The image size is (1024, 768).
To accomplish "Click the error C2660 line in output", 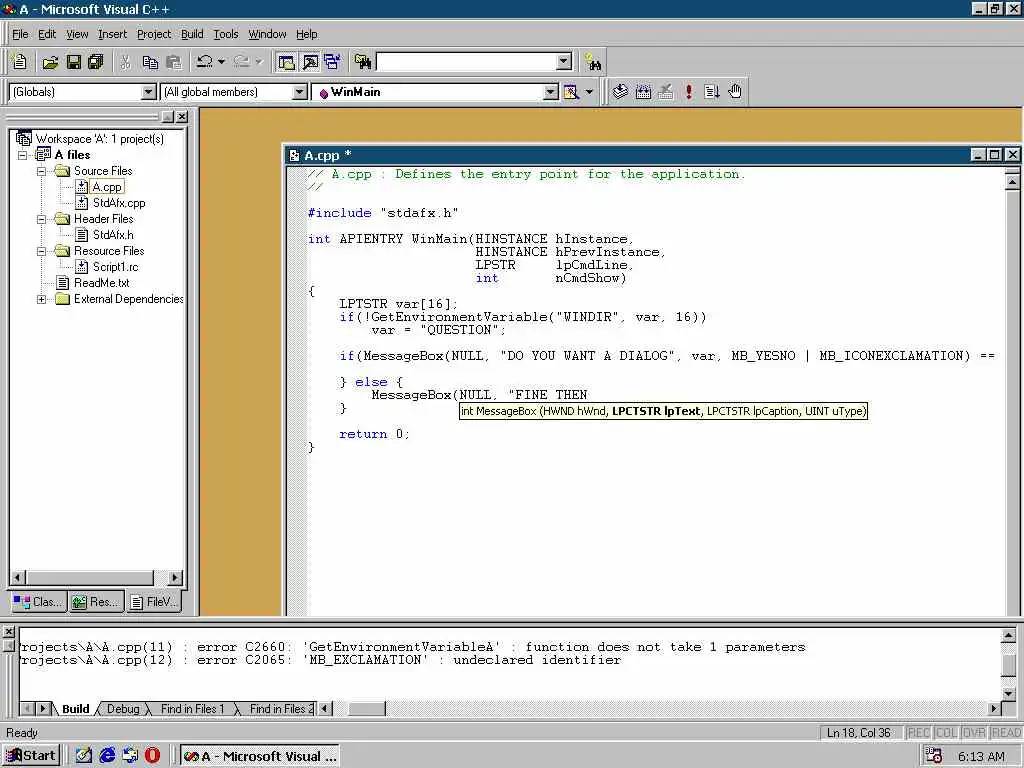I will click(x=413, y=647).
